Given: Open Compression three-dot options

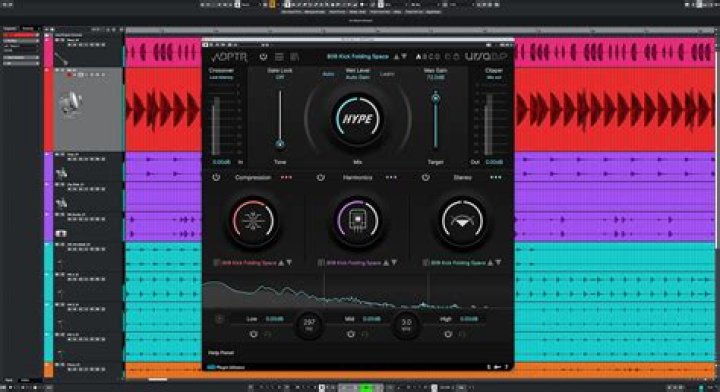Looking at the screenshot, I should coord(286,177).
